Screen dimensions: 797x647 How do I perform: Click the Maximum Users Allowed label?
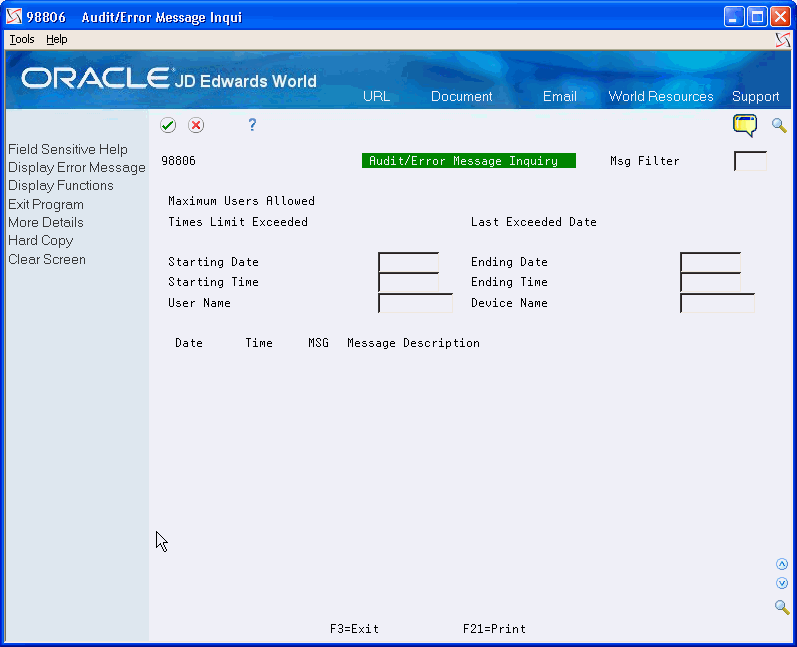241,201
